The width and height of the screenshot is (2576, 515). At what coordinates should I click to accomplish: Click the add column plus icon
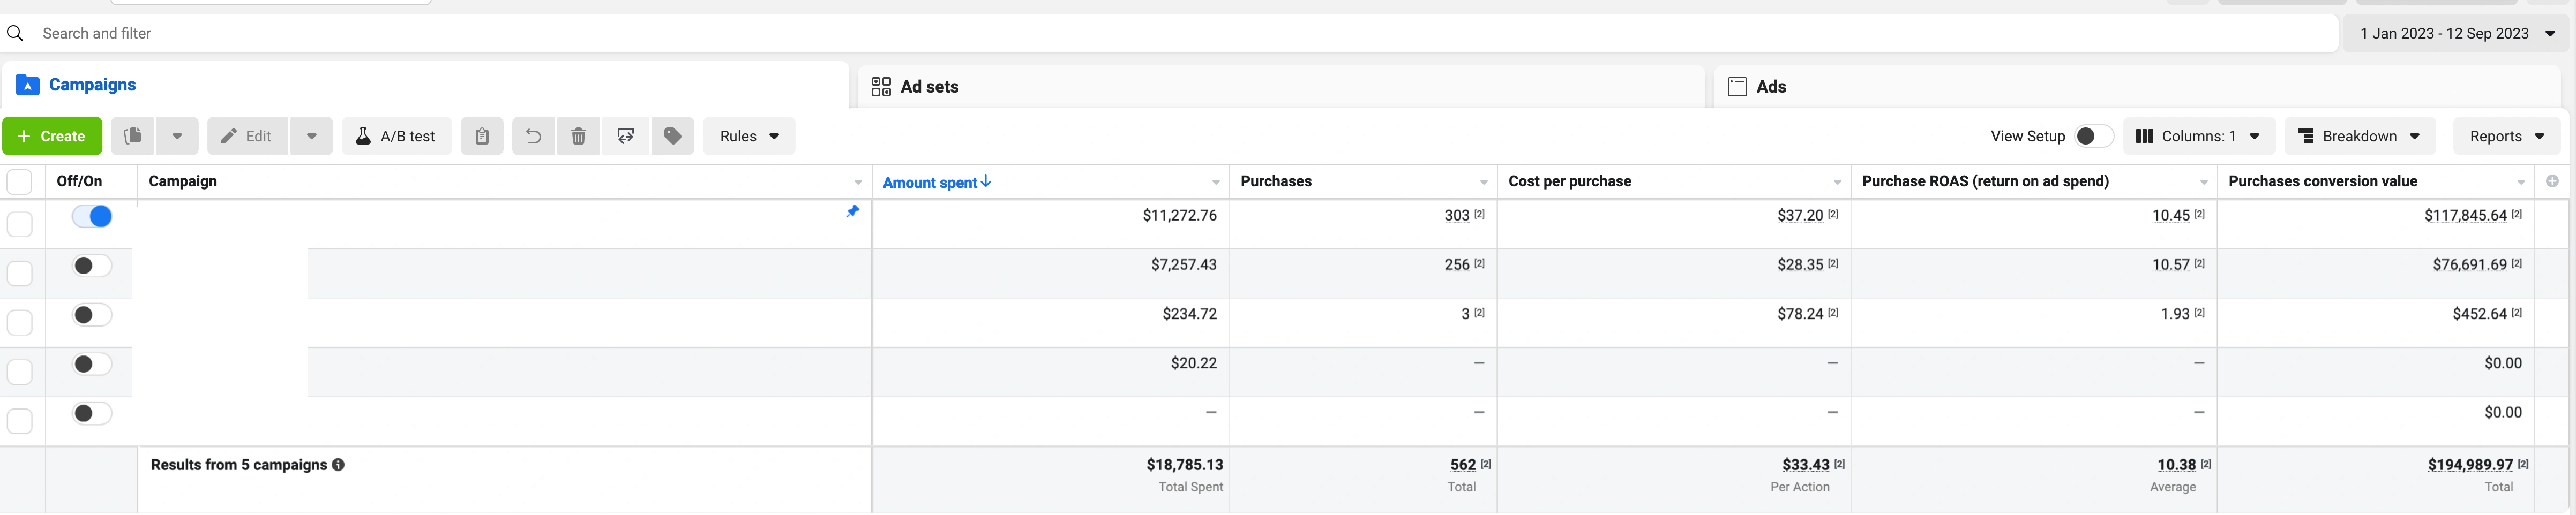pyautogui.click(x=2552, y=181)
